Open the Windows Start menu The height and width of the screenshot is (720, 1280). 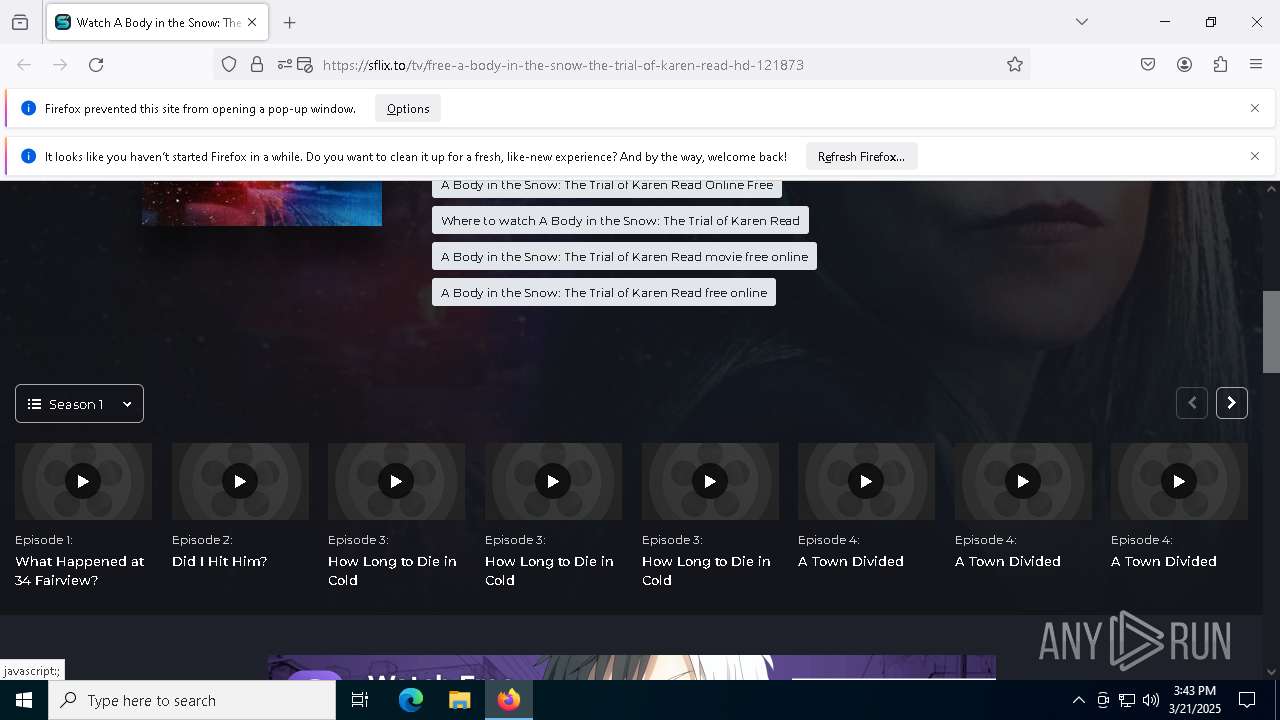(x=24, y=700)
